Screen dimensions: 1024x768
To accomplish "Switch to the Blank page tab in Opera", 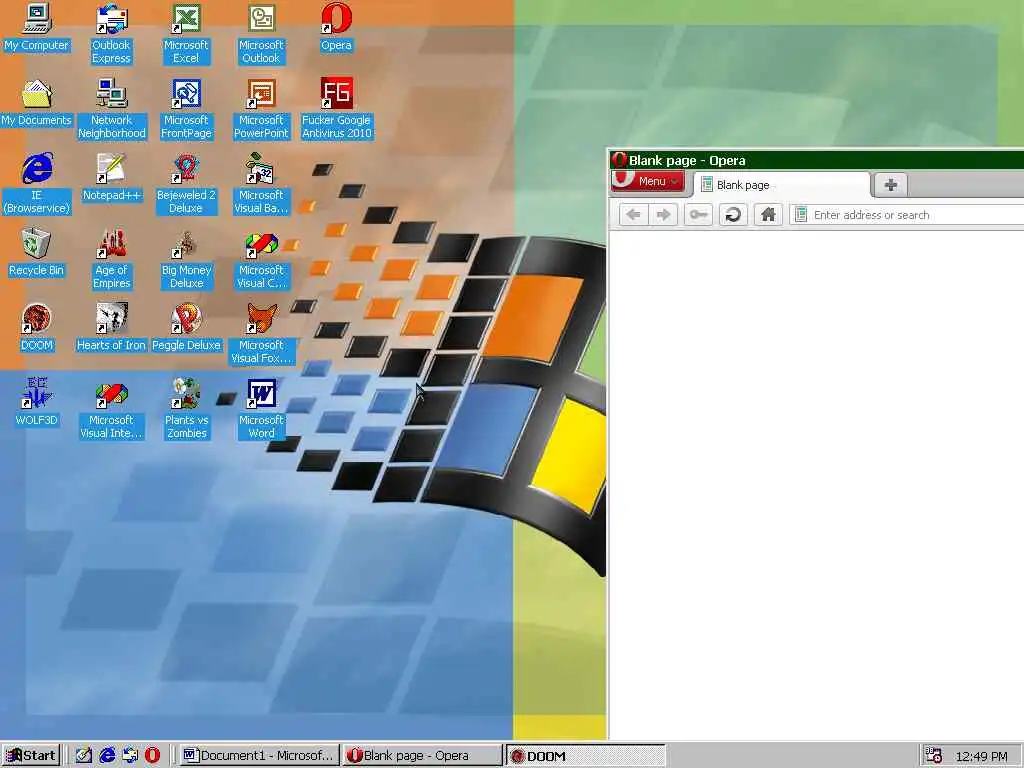I will [x=782, y=185].
